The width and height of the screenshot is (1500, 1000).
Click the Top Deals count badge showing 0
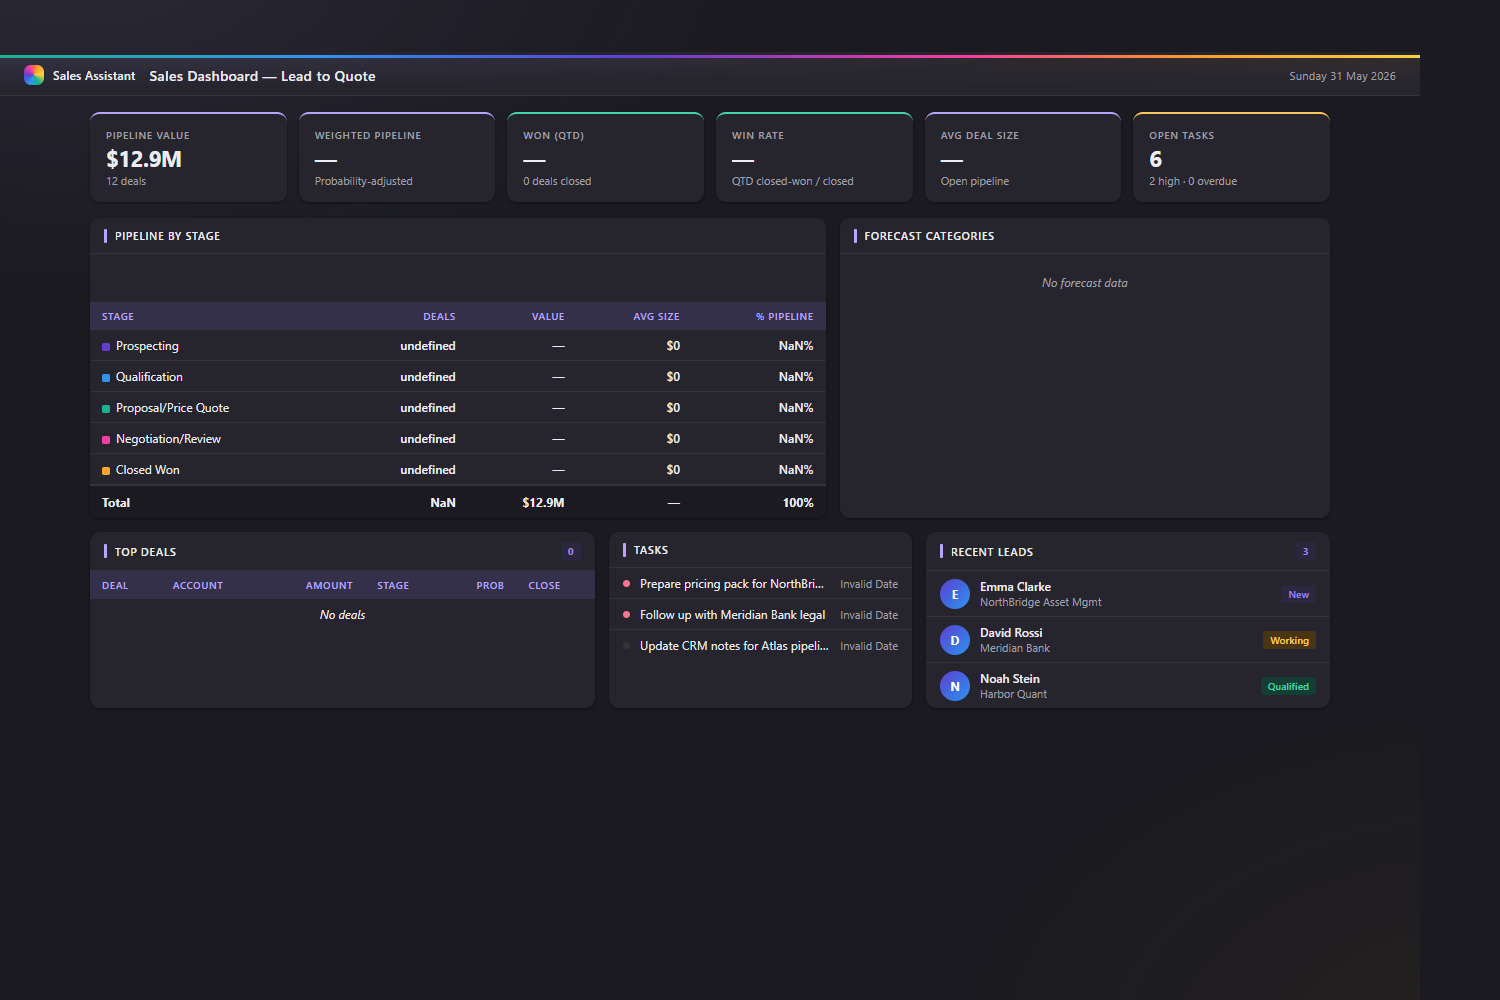(571, 551)
